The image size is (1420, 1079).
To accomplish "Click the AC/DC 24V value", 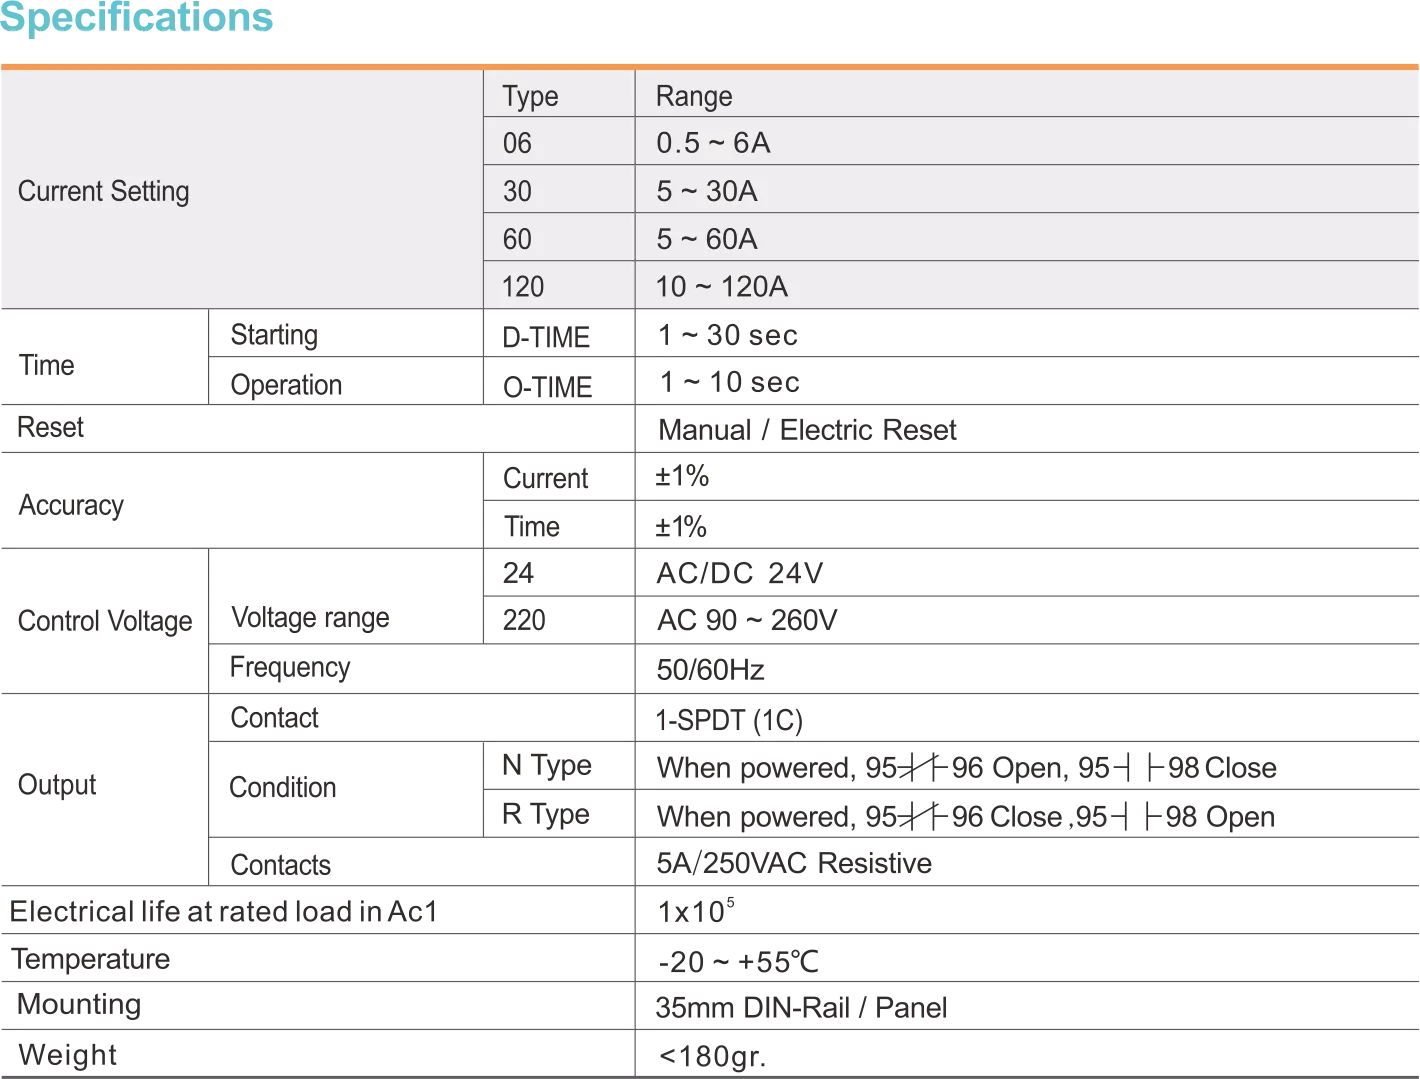I will (740, 573).
